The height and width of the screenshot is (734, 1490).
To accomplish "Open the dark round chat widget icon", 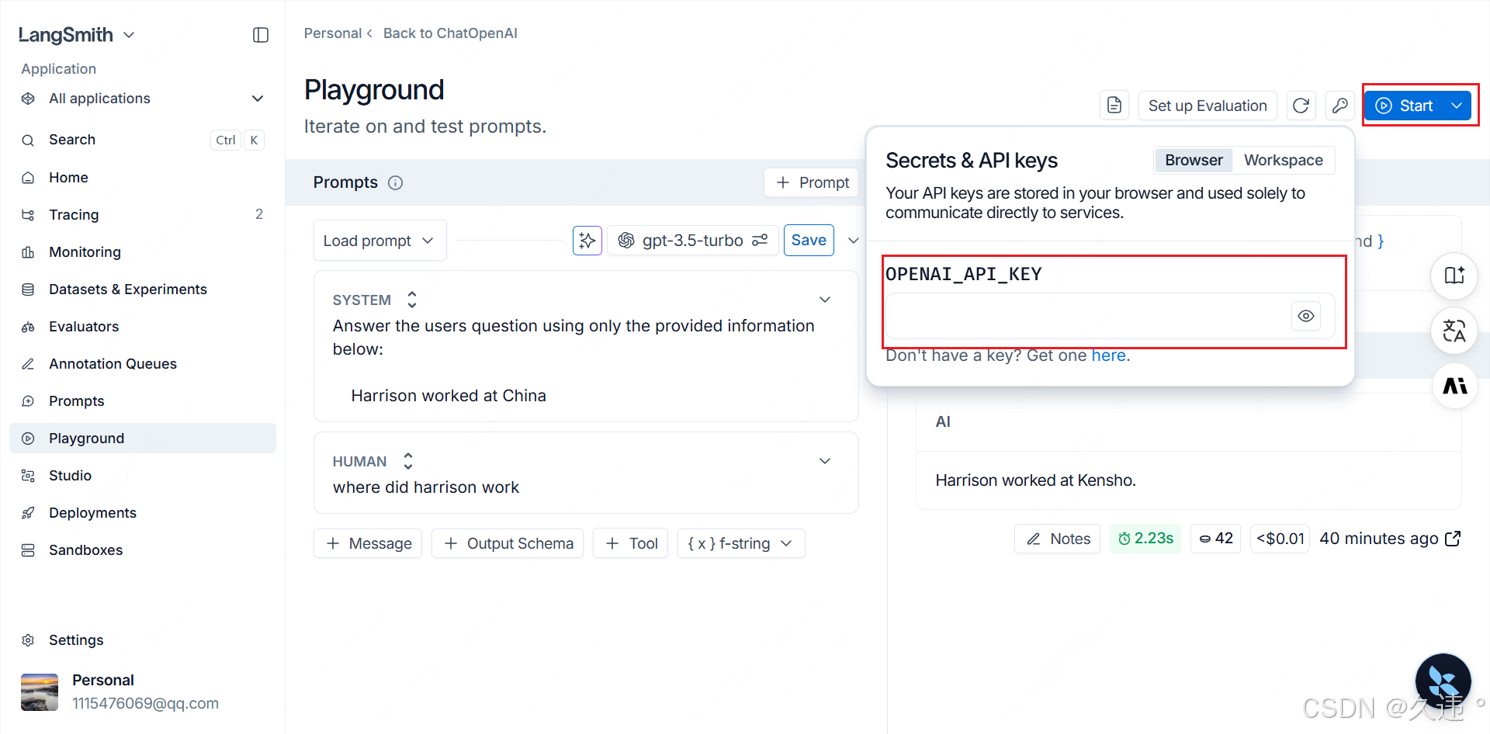I will click(x=1443, y=682).
